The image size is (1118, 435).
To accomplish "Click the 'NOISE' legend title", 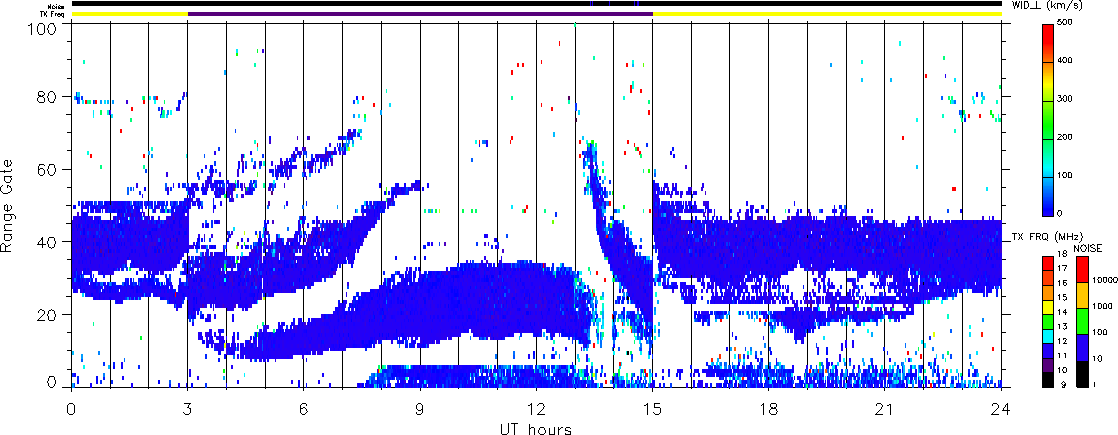I will pyautogui.click(x=1088, y=247).
